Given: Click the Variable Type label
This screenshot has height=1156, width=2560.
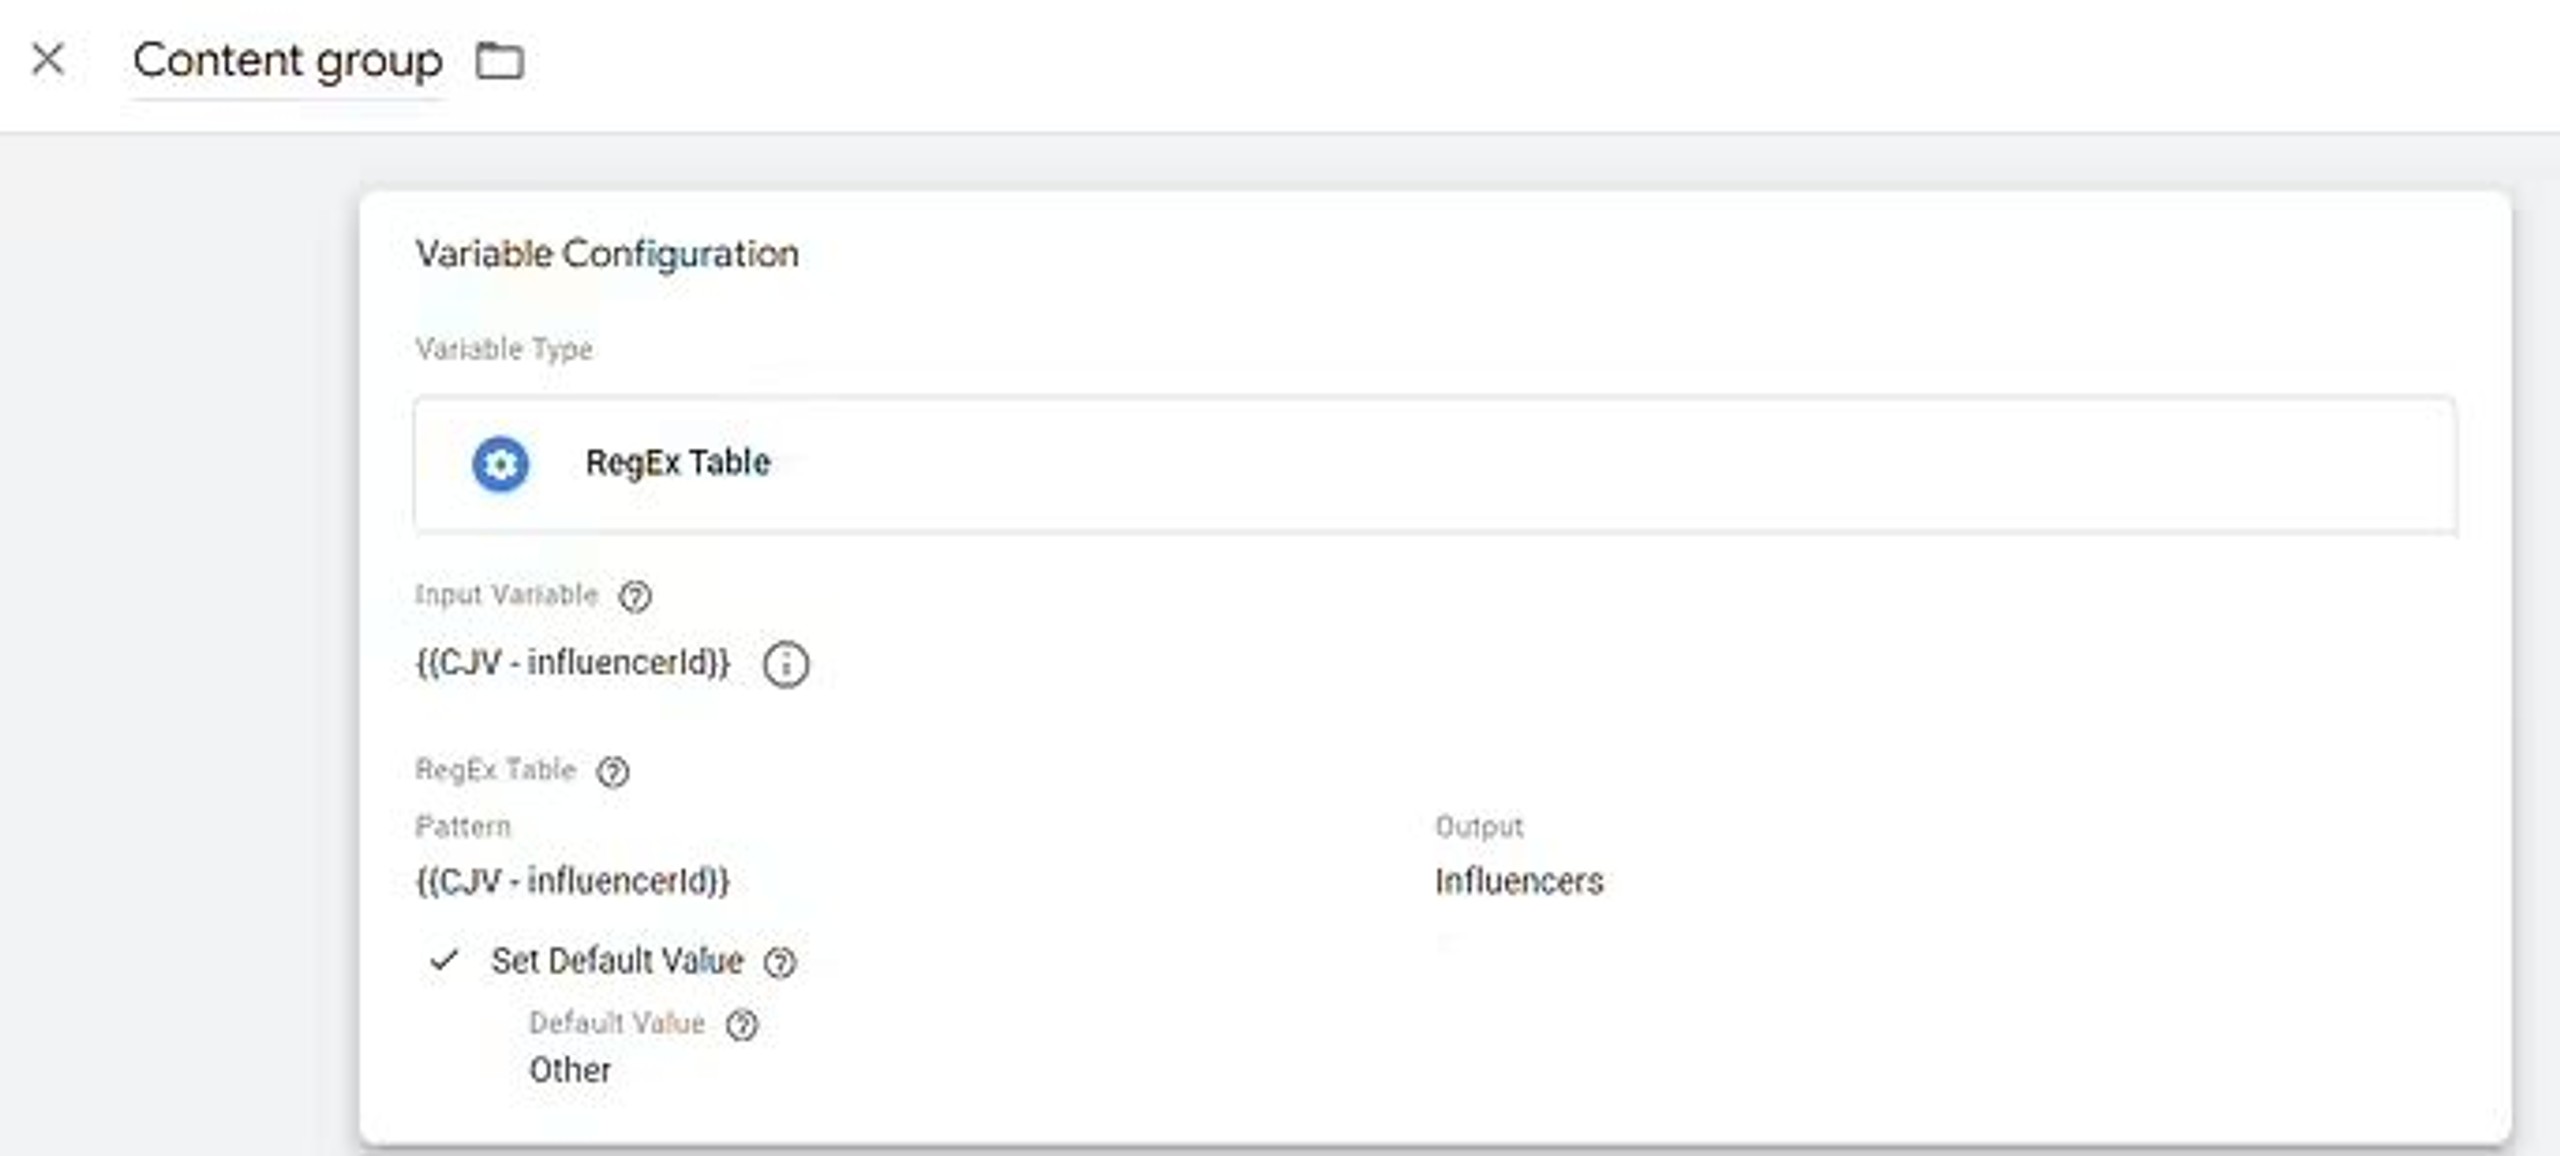Looking at the screenshot, I should [504, 349].
